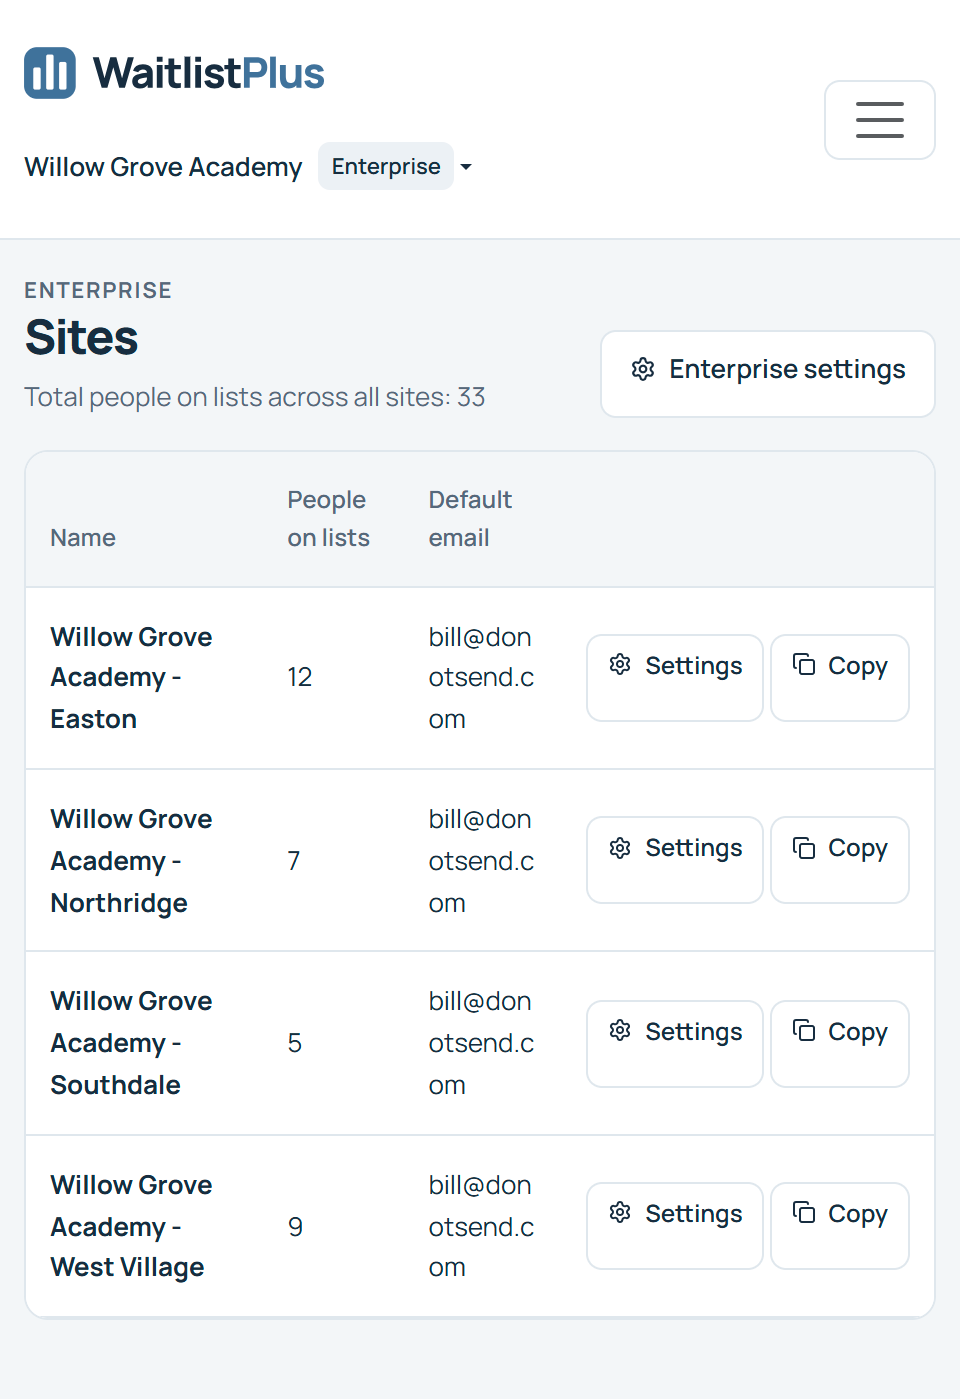Click the total people on lists summary text

[x=255, y=397]
